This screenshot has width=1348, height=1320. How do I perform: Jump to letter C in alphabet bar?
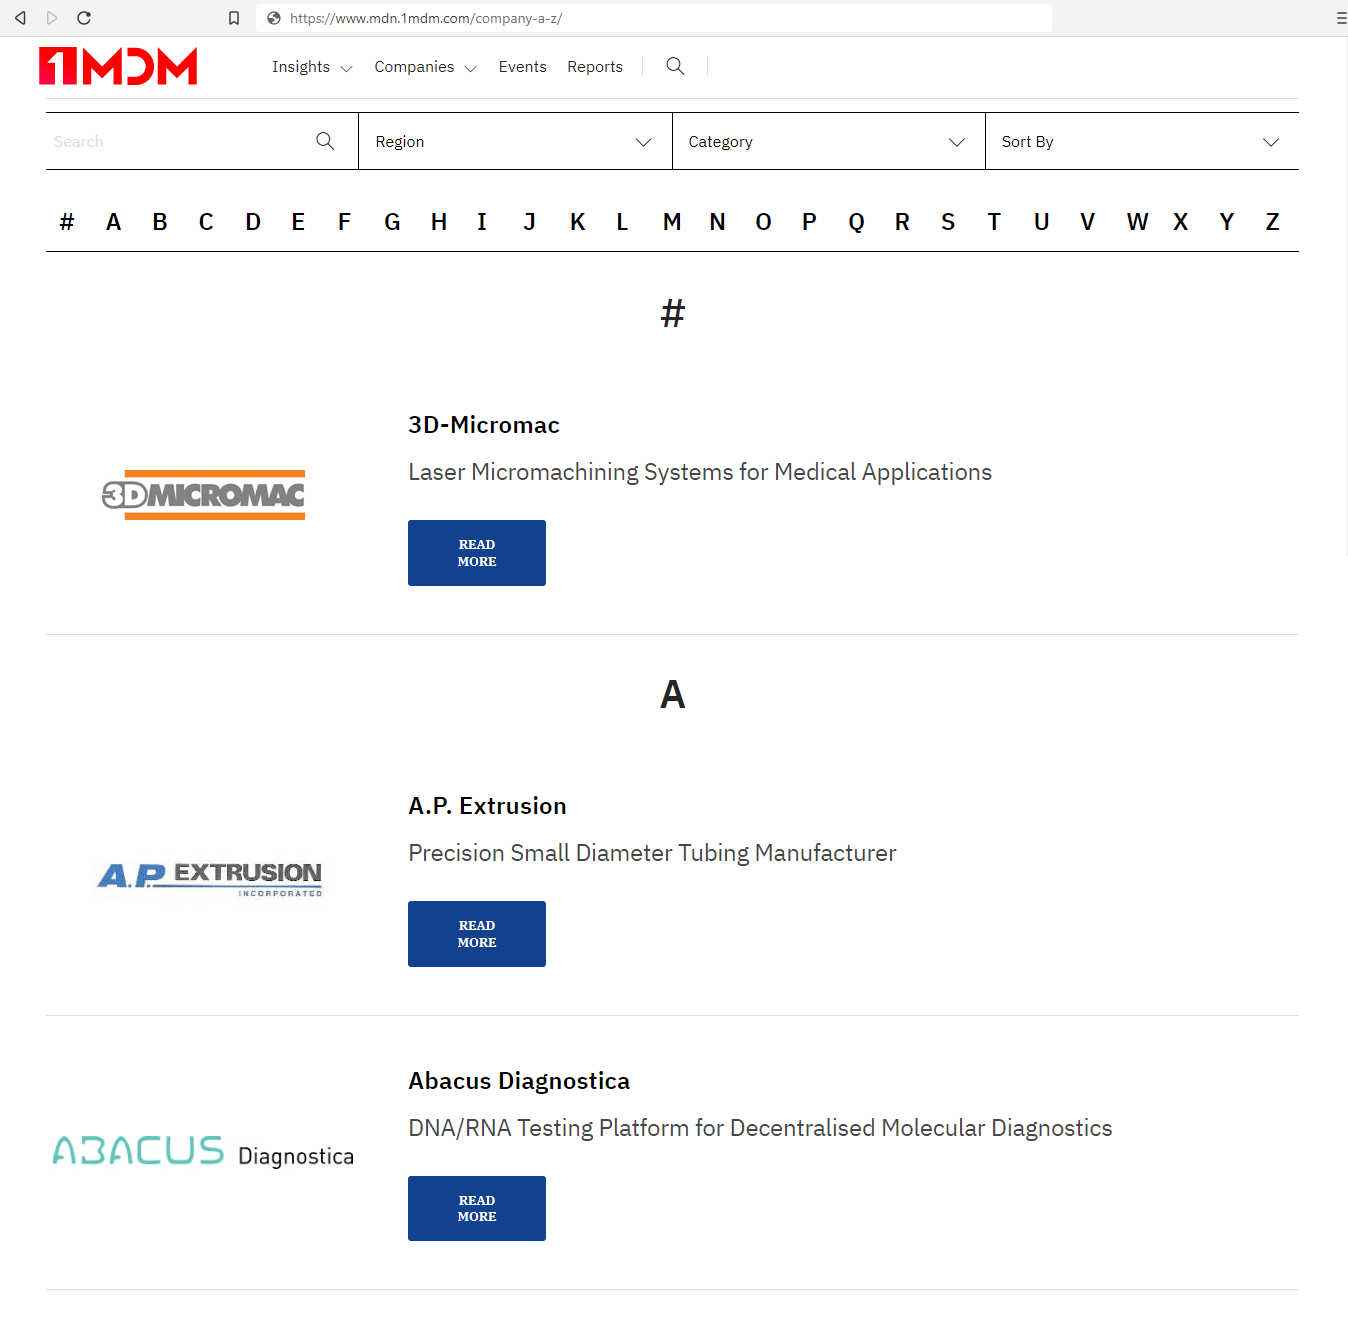pyautogui.click(x=206, y=221)
